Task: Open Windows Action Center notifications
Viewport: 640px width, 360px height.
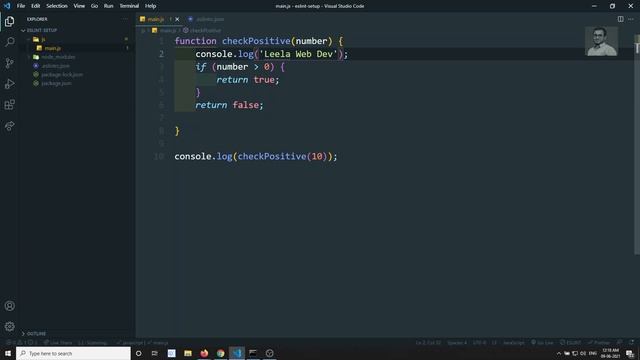Action: coord(630,353)
